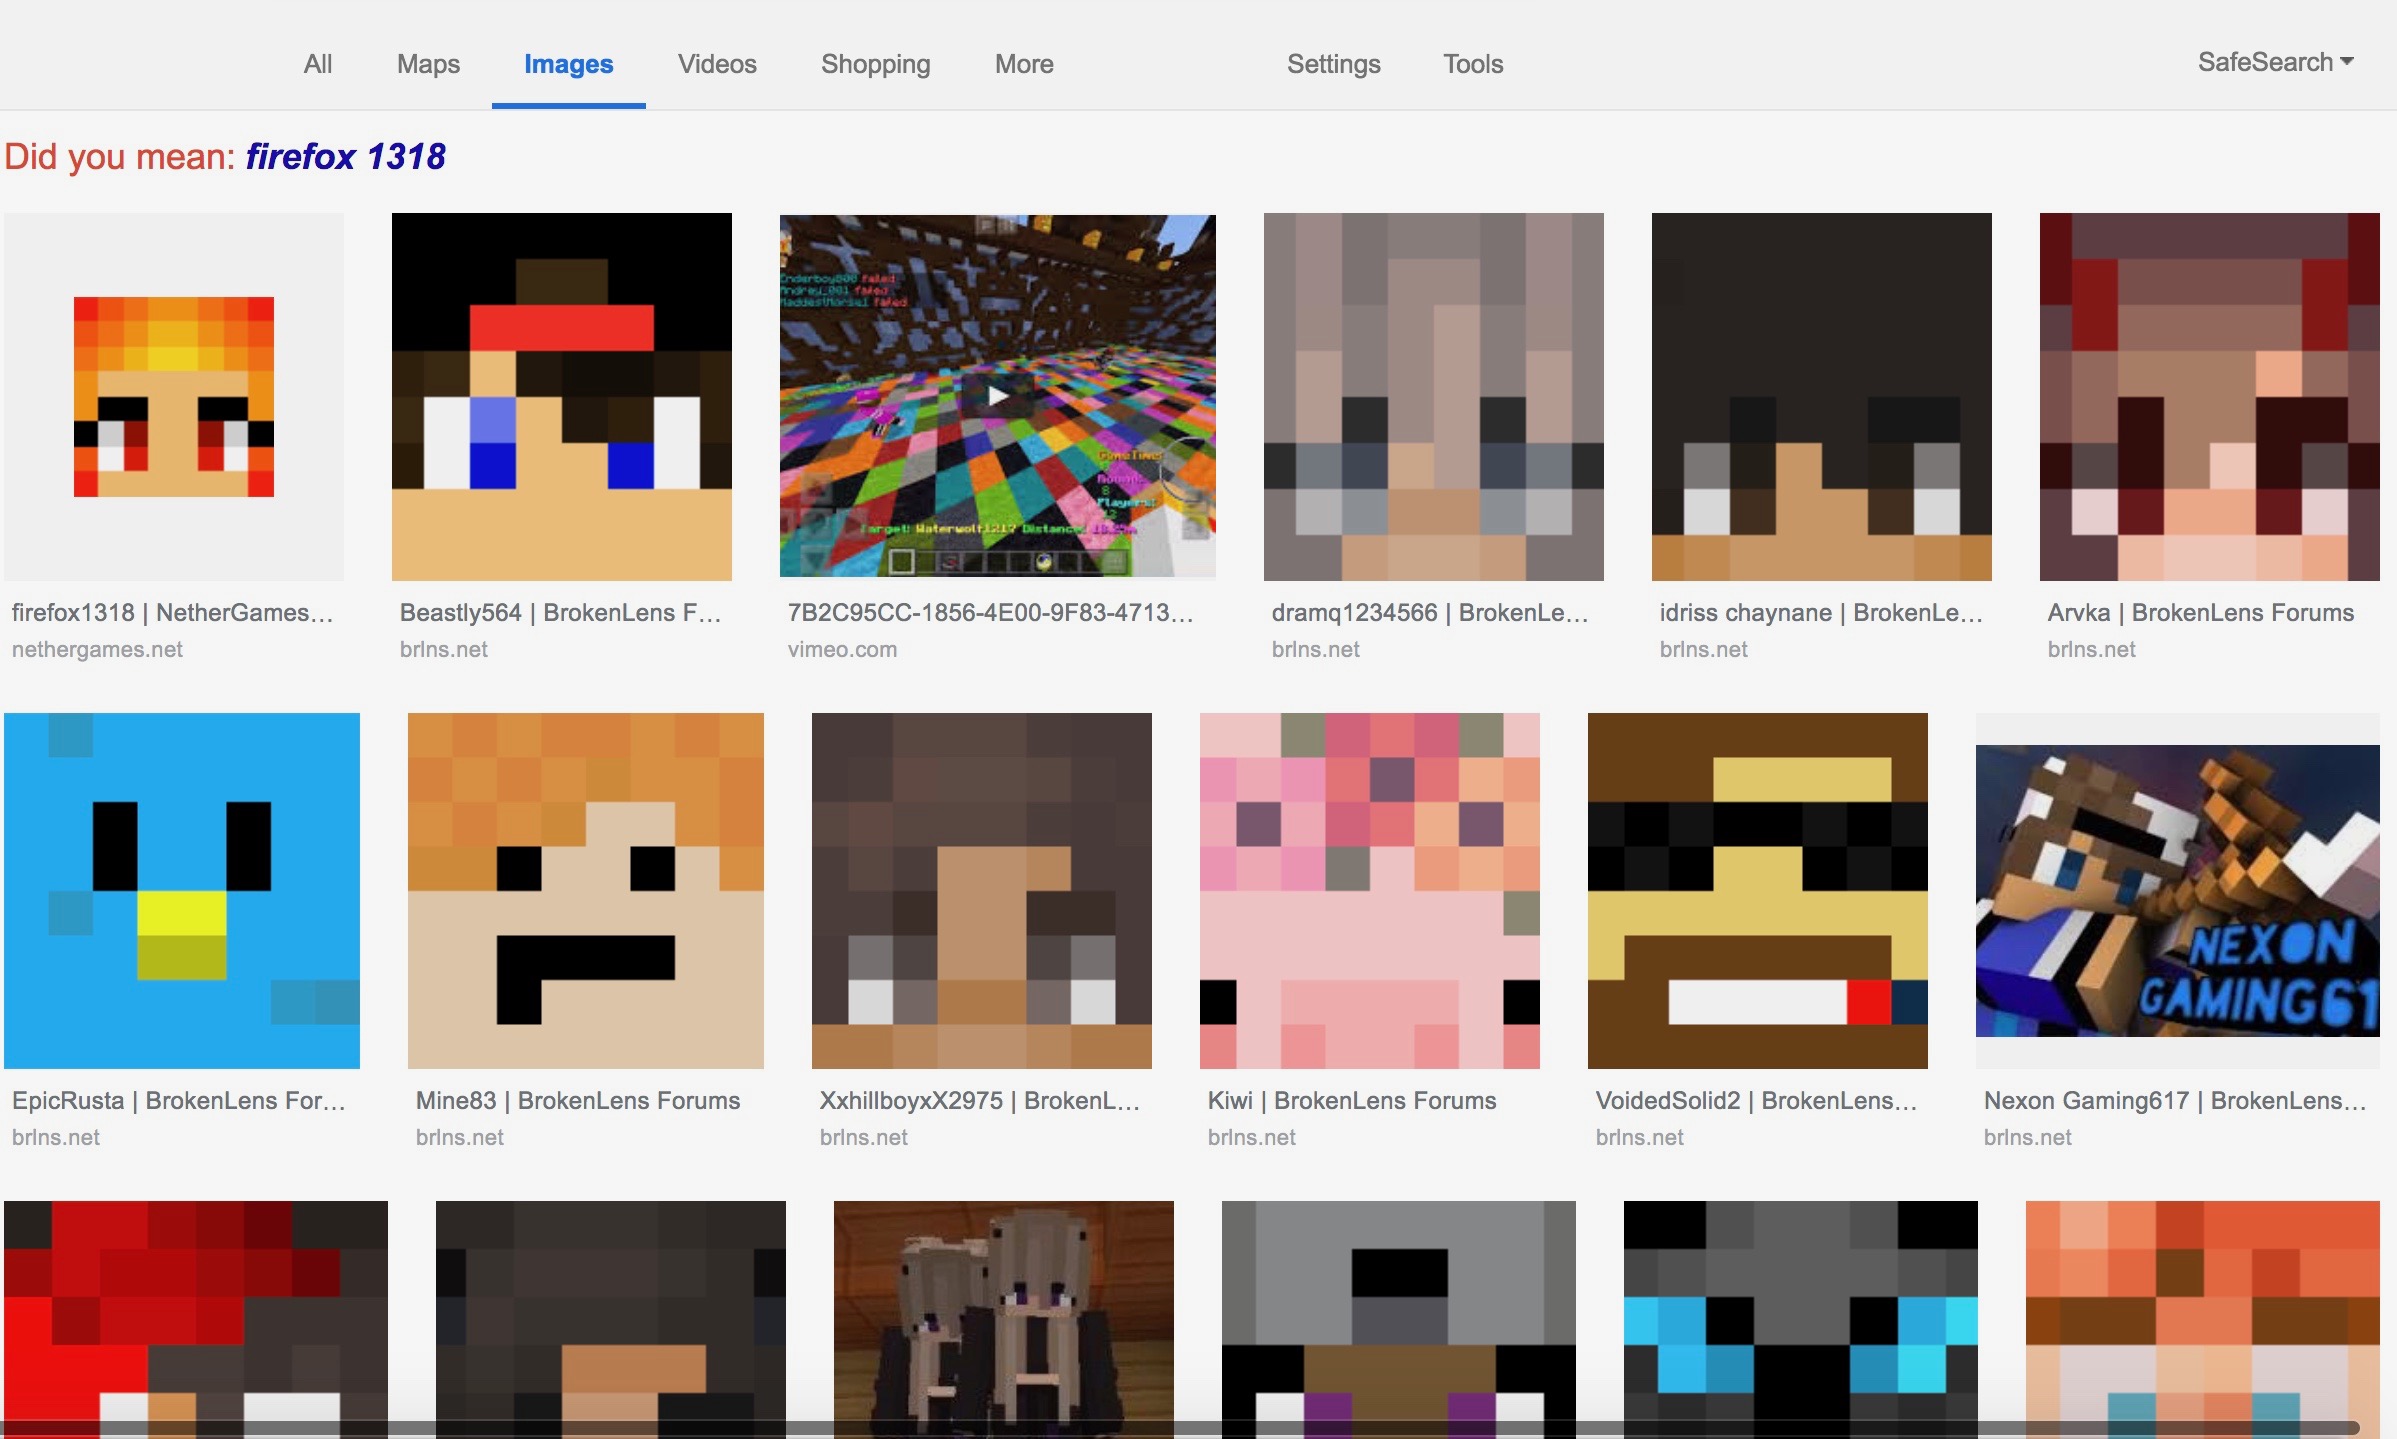Open the Kiwi pink pig avatar

1370,890
